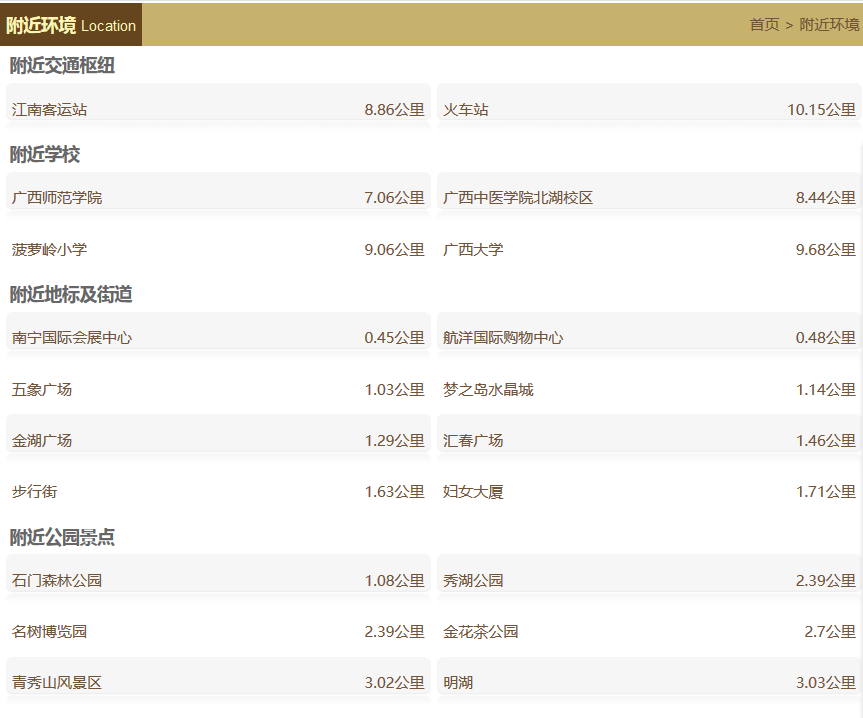
Task: Click the 附近学校 section heading
Action: (45, 155)
